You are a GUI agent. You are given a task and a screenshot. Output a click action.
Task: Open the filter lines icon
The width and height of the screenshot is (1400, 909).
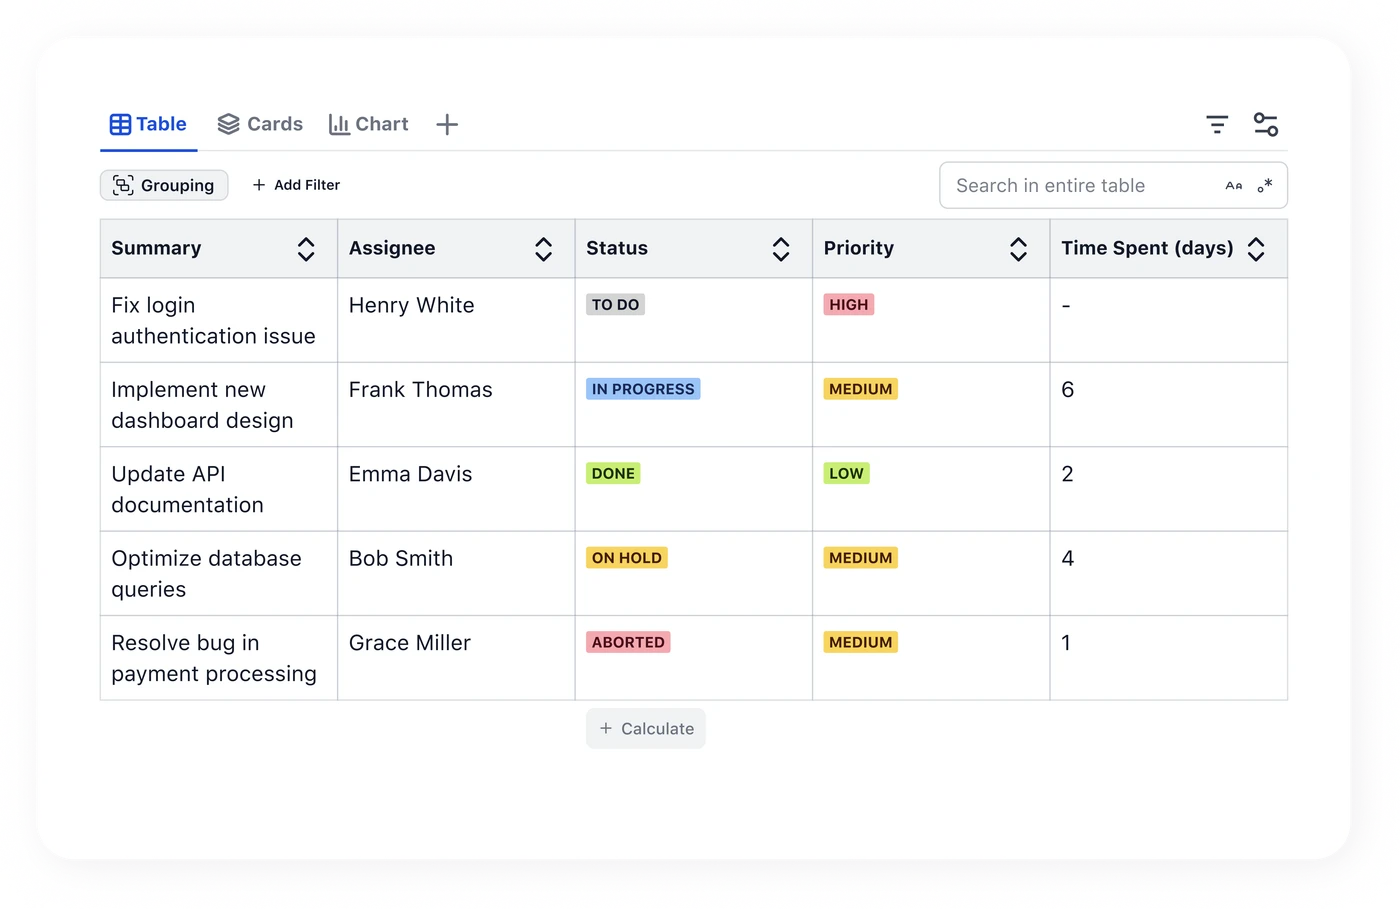(1217, 125)
